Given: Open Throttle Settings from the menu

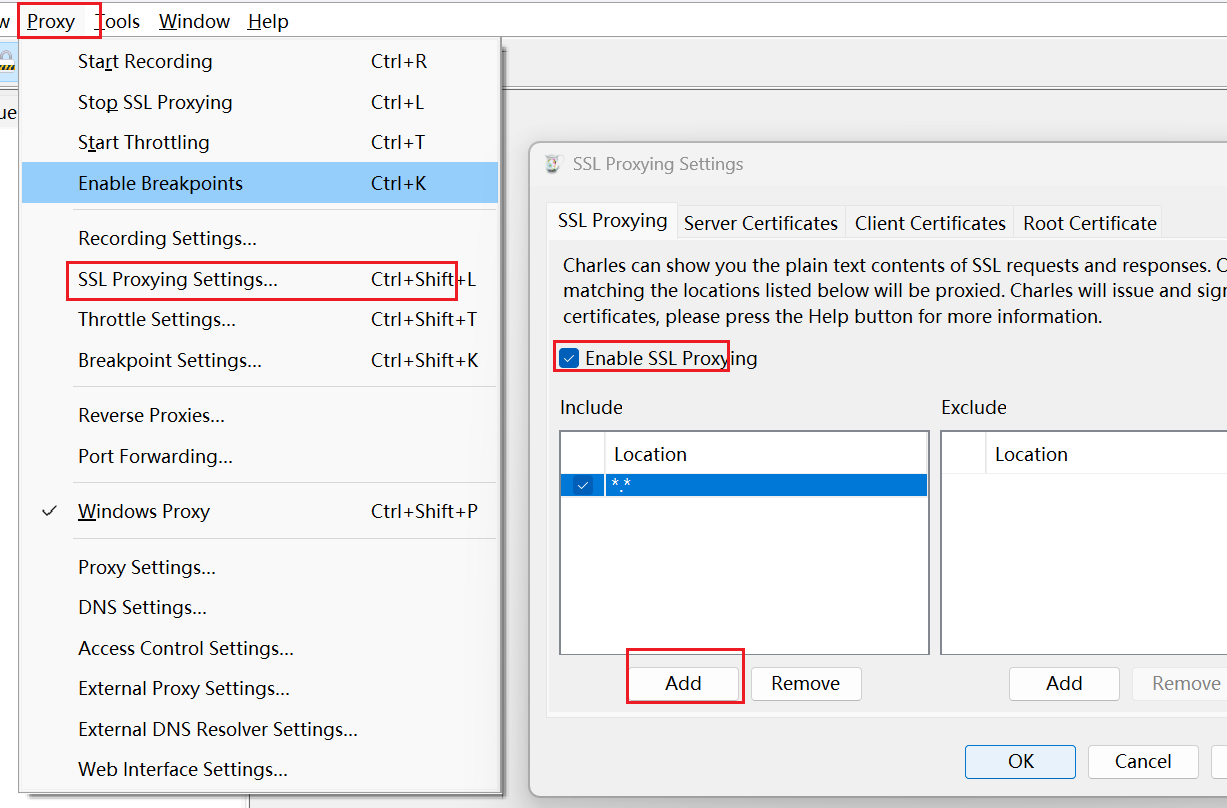Looking at the screenshot, I should pos(157,320).
